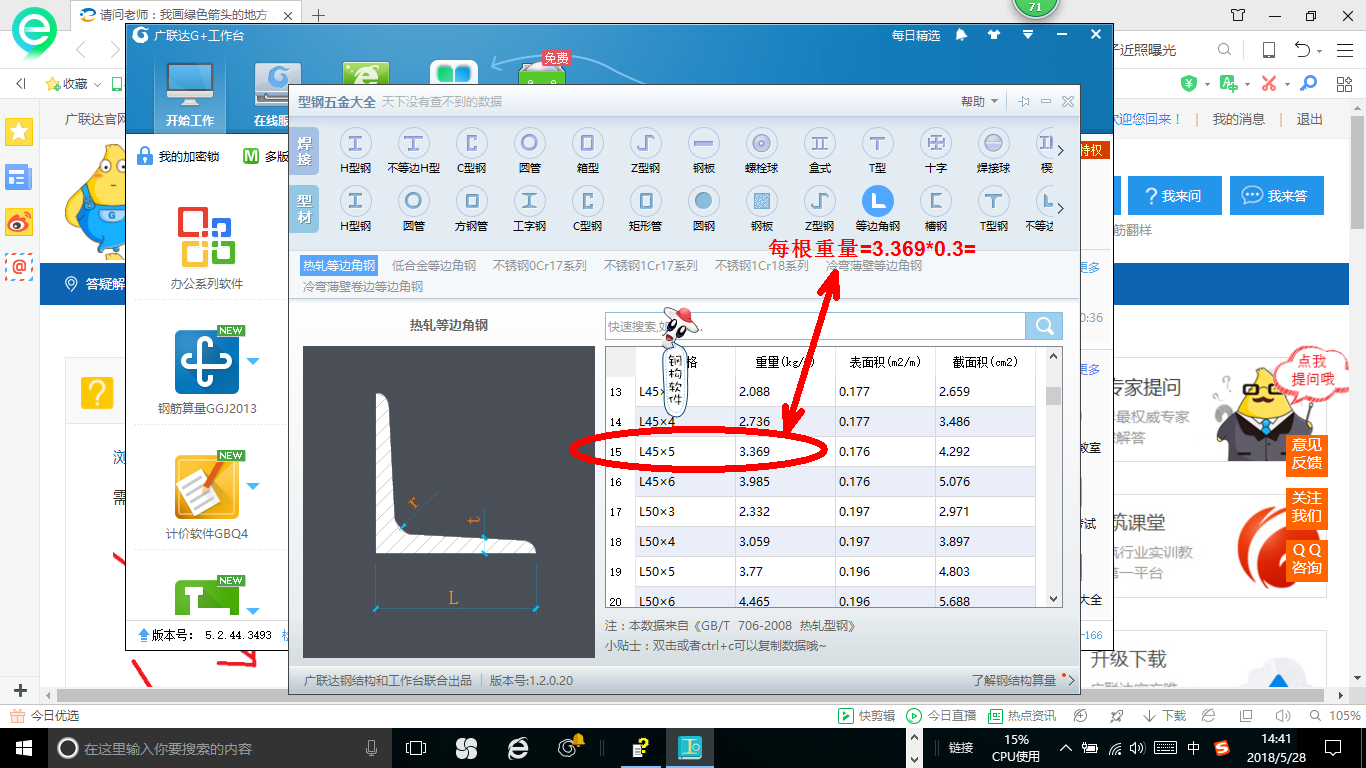Open the mail @ sidebar icon
The width and height of the screenshot is (1366, 768).
(19, 266)
